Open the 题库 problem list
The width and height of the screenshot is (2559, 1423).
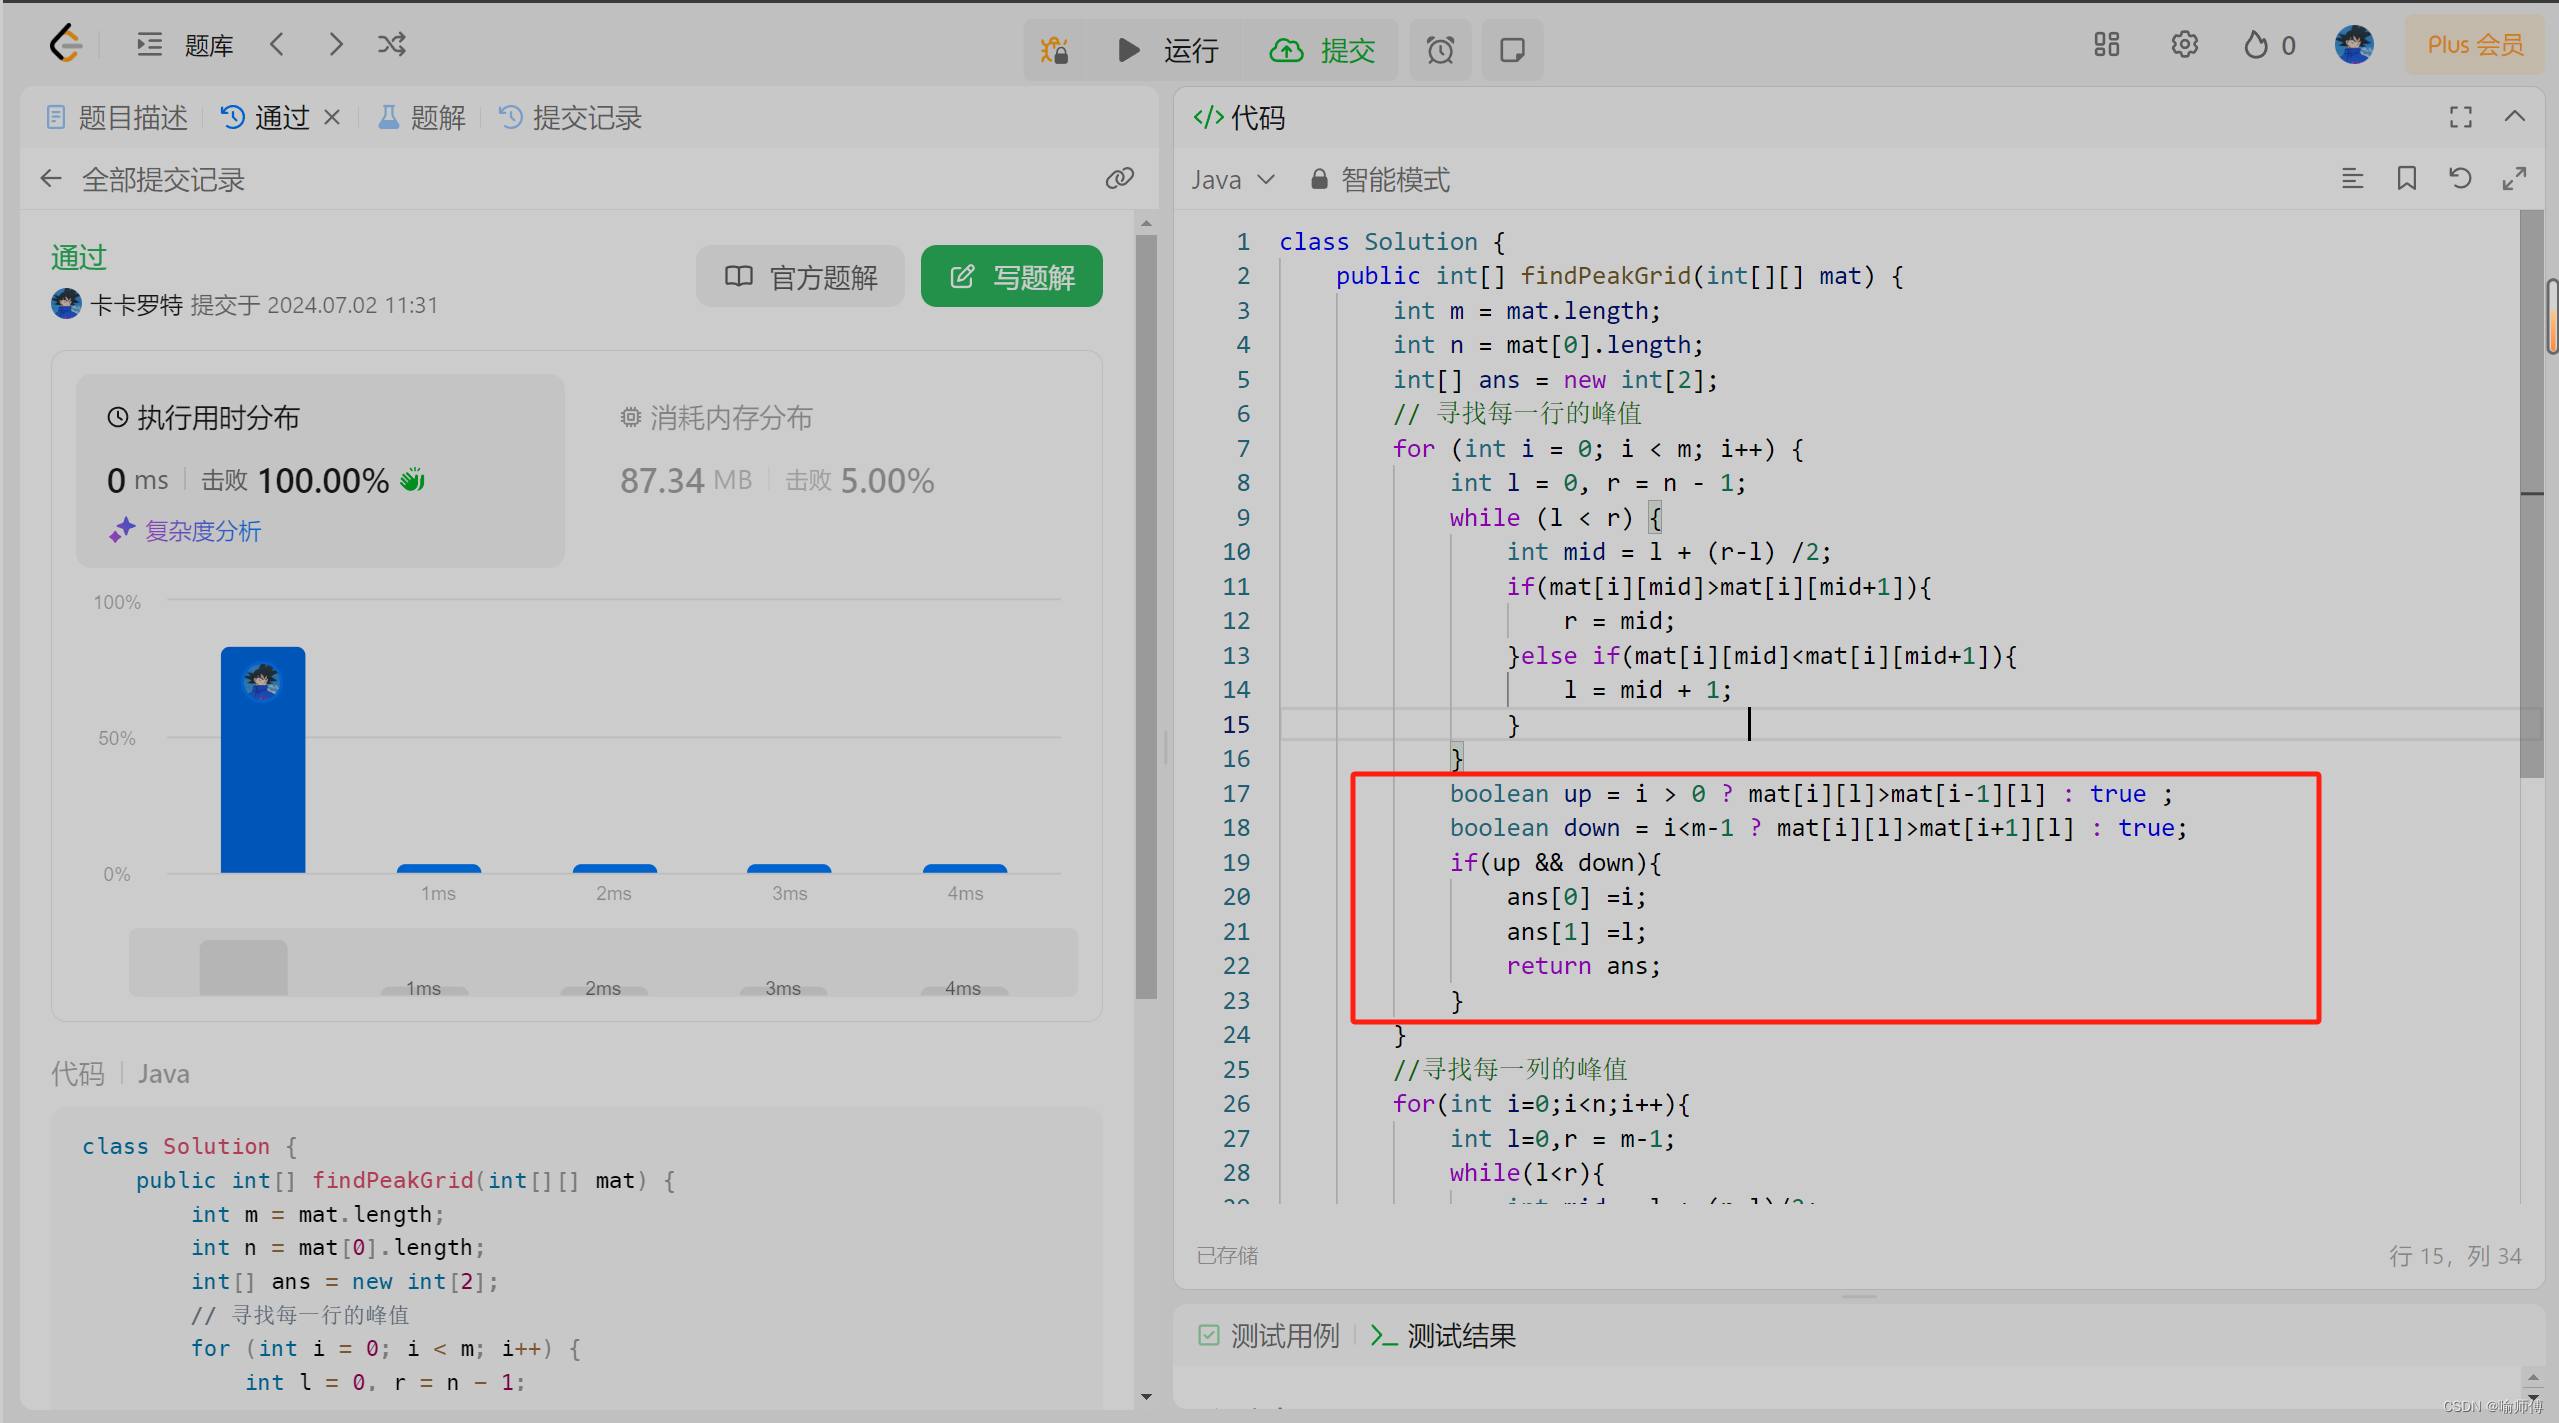click(x=186, y=45)
